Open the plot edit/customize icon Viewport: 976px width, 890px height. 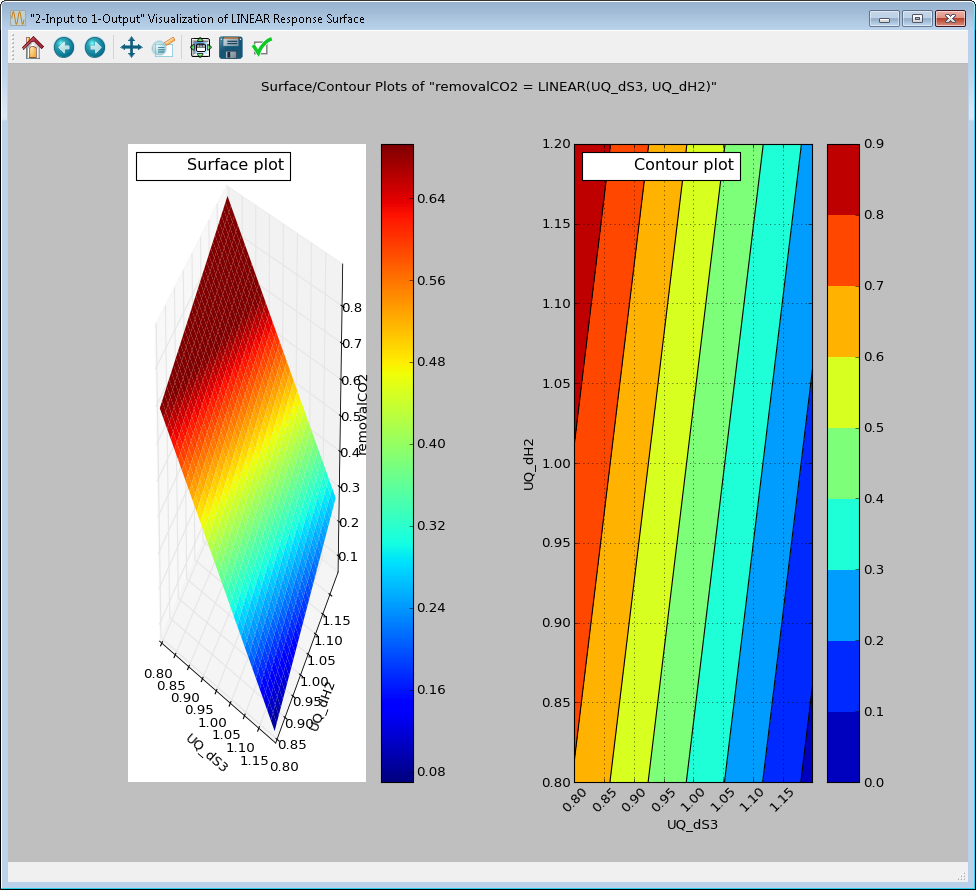pos(163,47)
